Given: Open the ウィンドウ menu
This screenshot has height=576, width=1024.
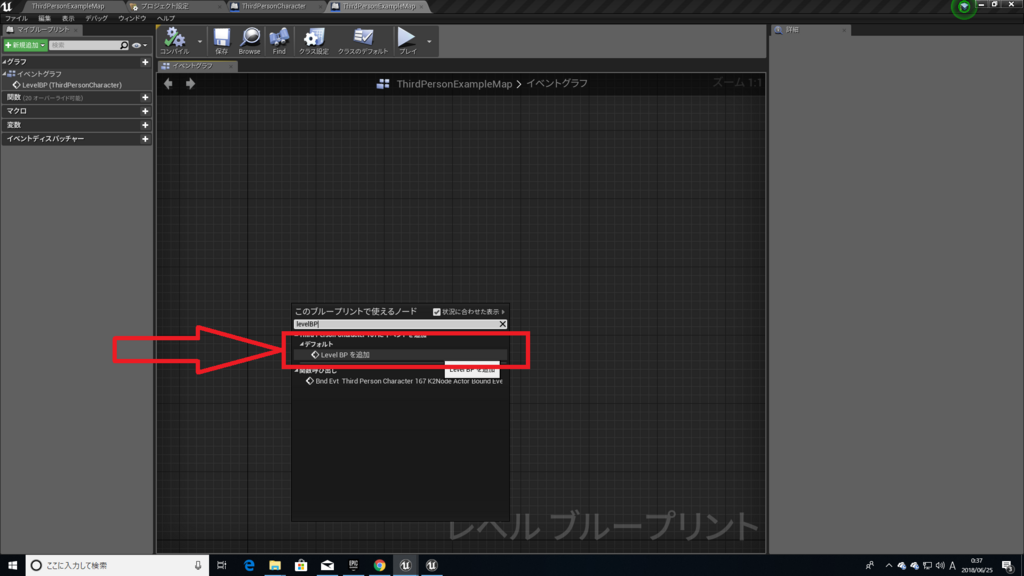Looking at the screenshot, I should coord(132,18).
